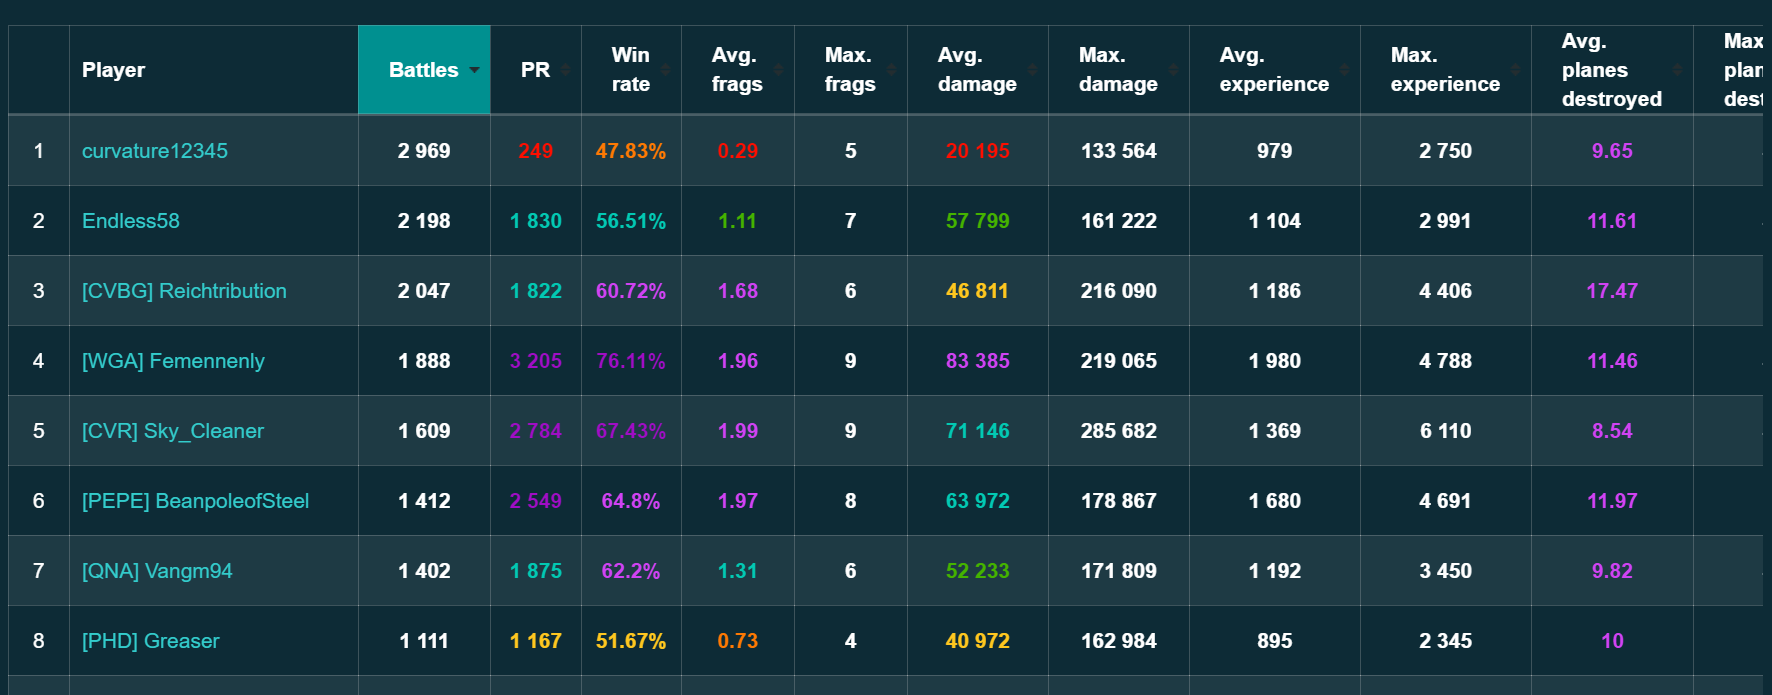Click the Avg. planes destroyed sort arrow
The height and width of the screenshot is (695, 1772).
pos(1678,70)
